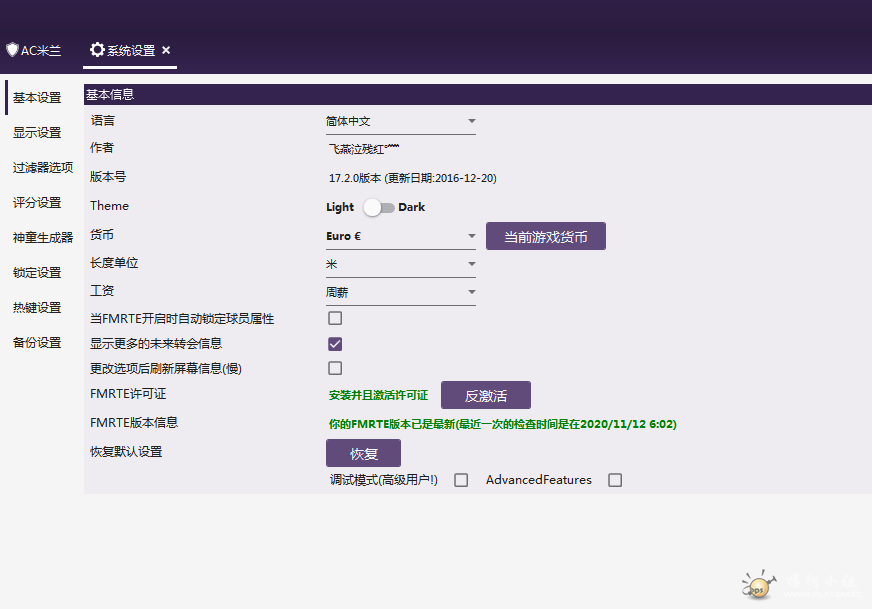Open 基本设置 in the sidebar

click(37, 98)
